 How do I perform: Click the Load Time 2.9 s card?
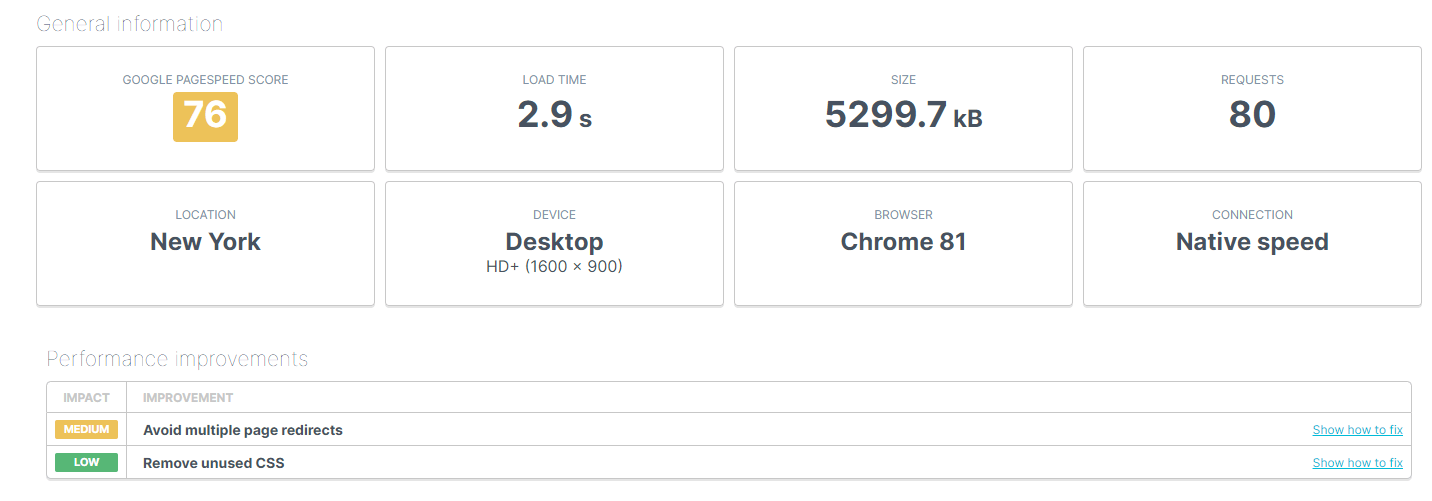click(554, 108)
